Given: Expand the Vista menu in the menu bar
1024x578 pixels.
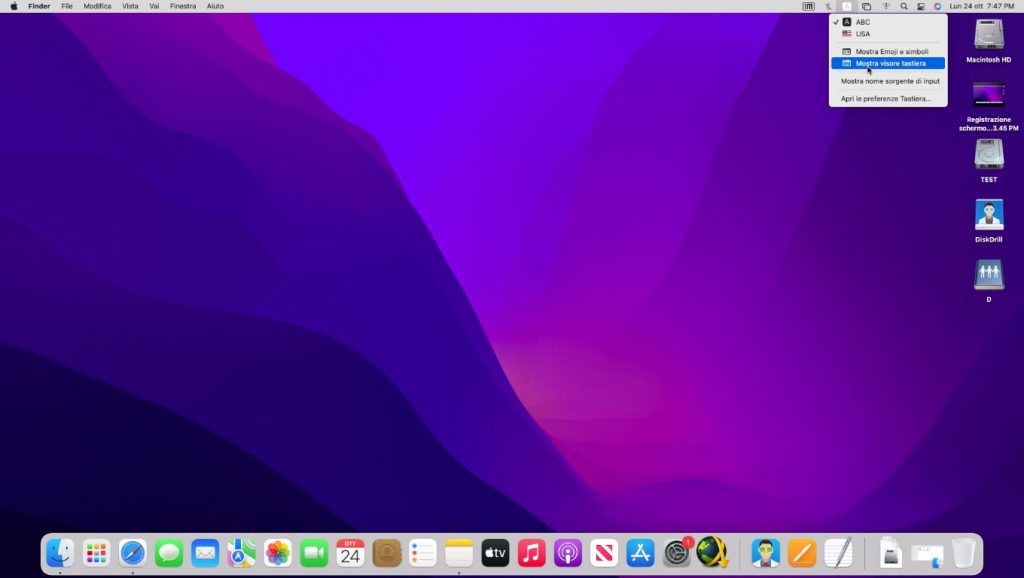Looking at the screenshot, I should [130, 6].
